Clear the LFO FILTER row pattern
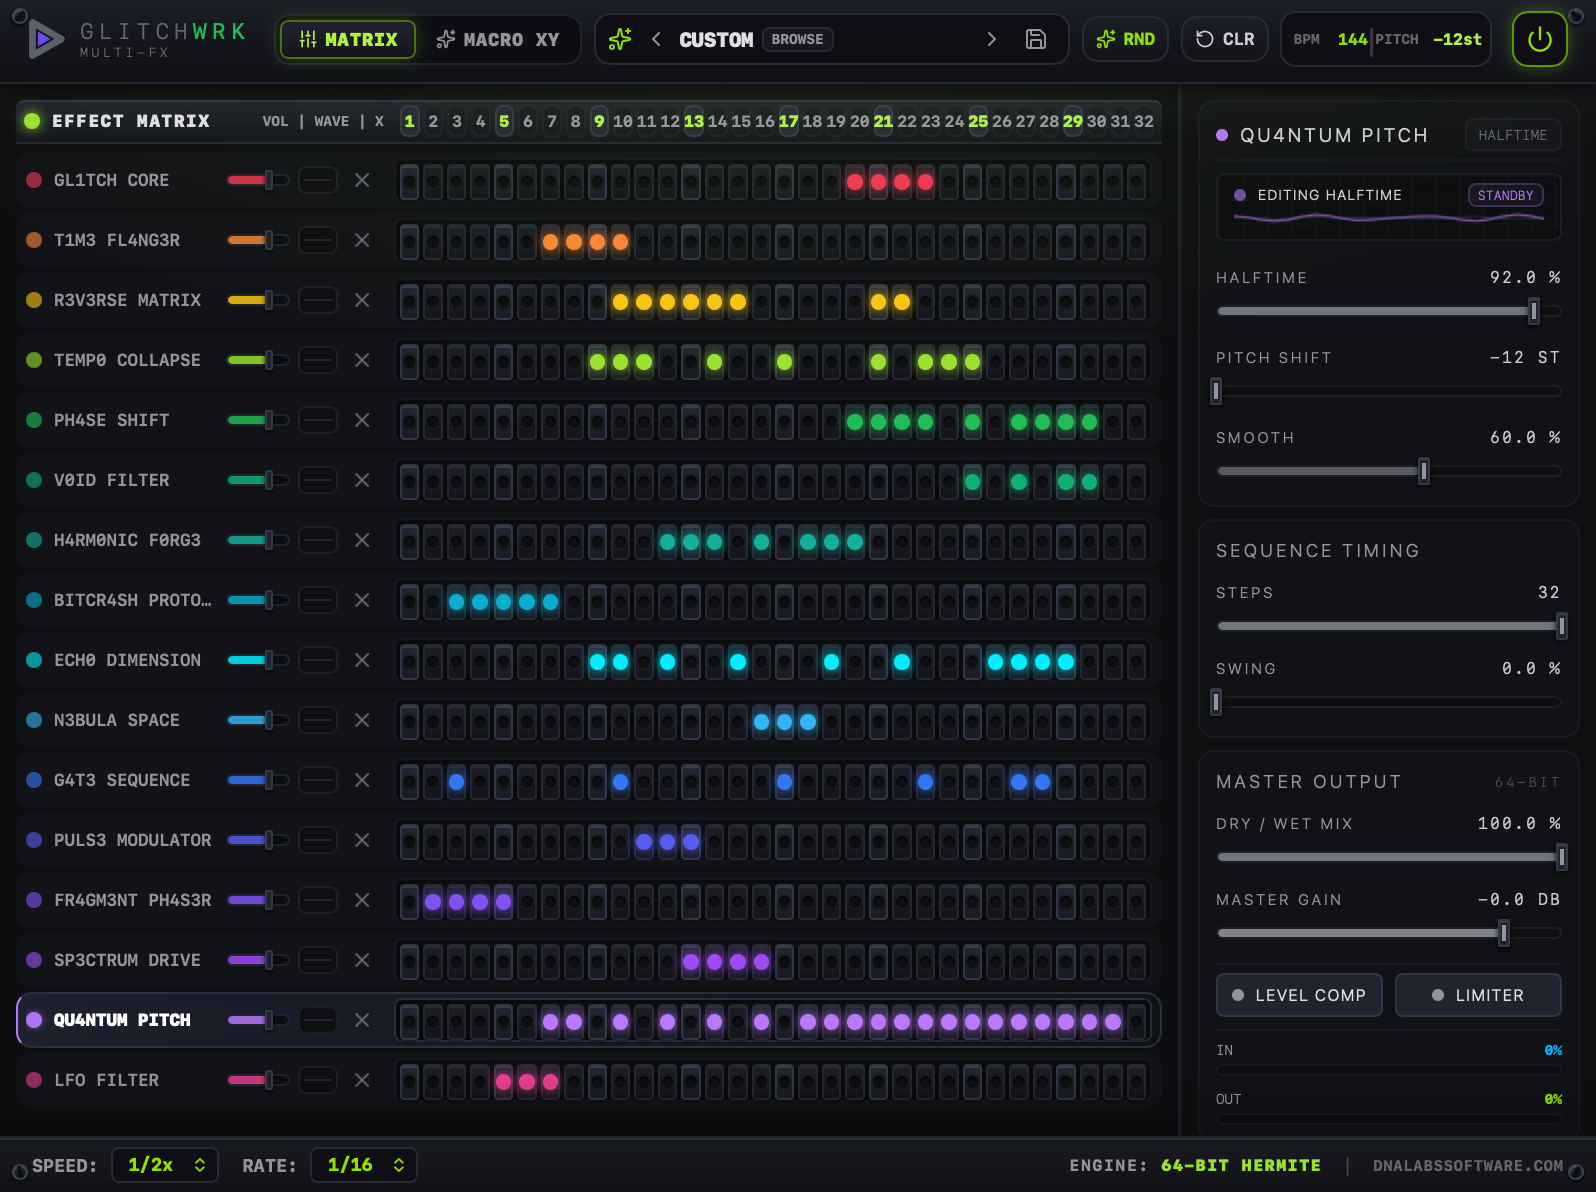The height and width of the screenshot is (1192, 1596). tap(362, 1080)
